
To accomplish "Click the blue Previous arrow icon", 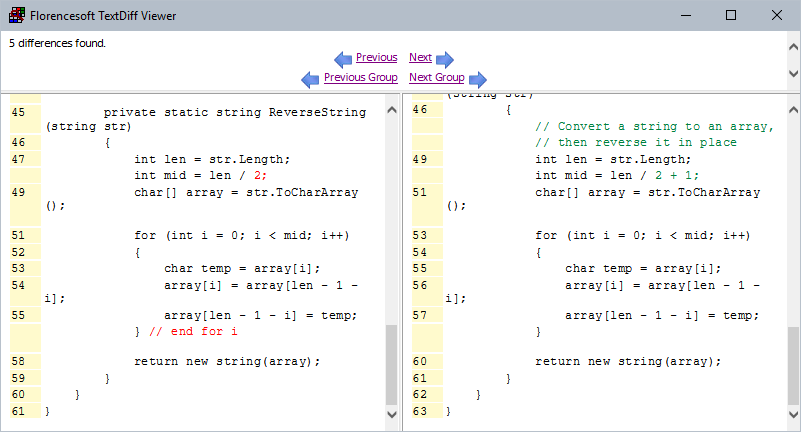I will coord(343,59).
